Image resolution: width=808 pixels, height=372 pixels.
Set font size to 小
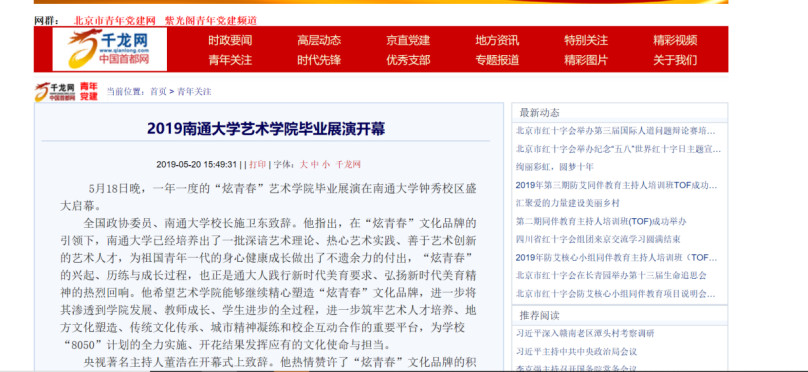click(326, 164)
